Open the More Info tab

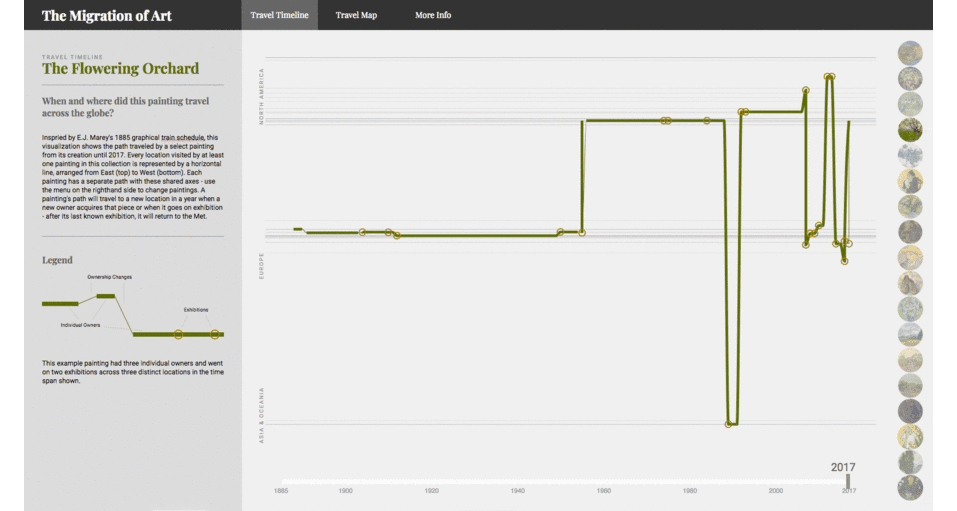pyautogui.click(x=433, y=15)
